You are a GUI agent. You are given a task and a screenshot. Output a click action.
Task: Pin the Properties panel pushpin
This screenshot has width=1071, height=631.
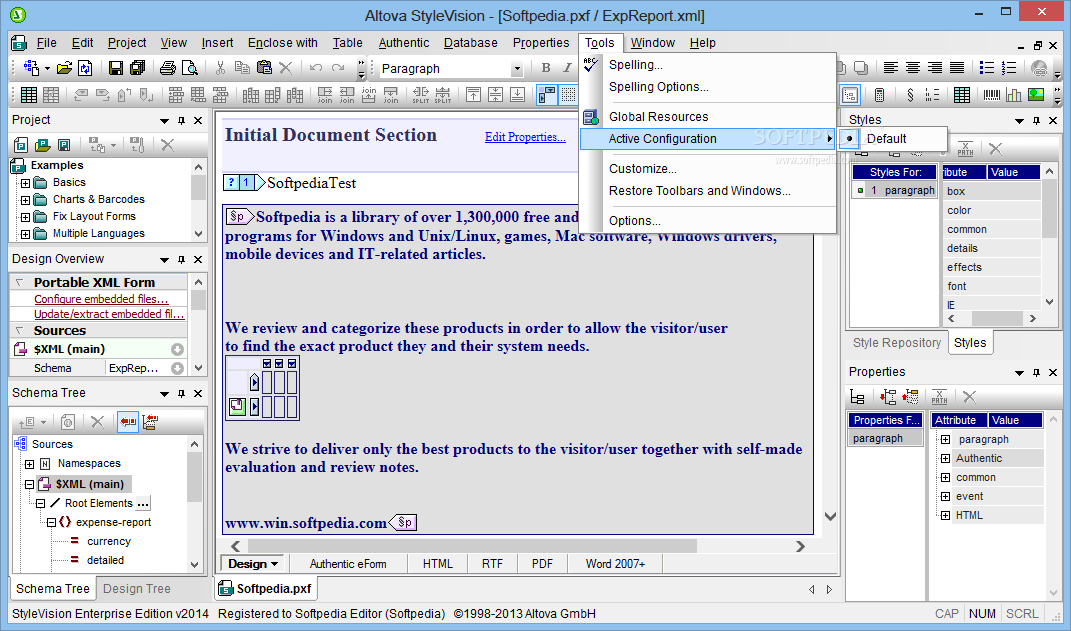click(x=1036, y=372)
